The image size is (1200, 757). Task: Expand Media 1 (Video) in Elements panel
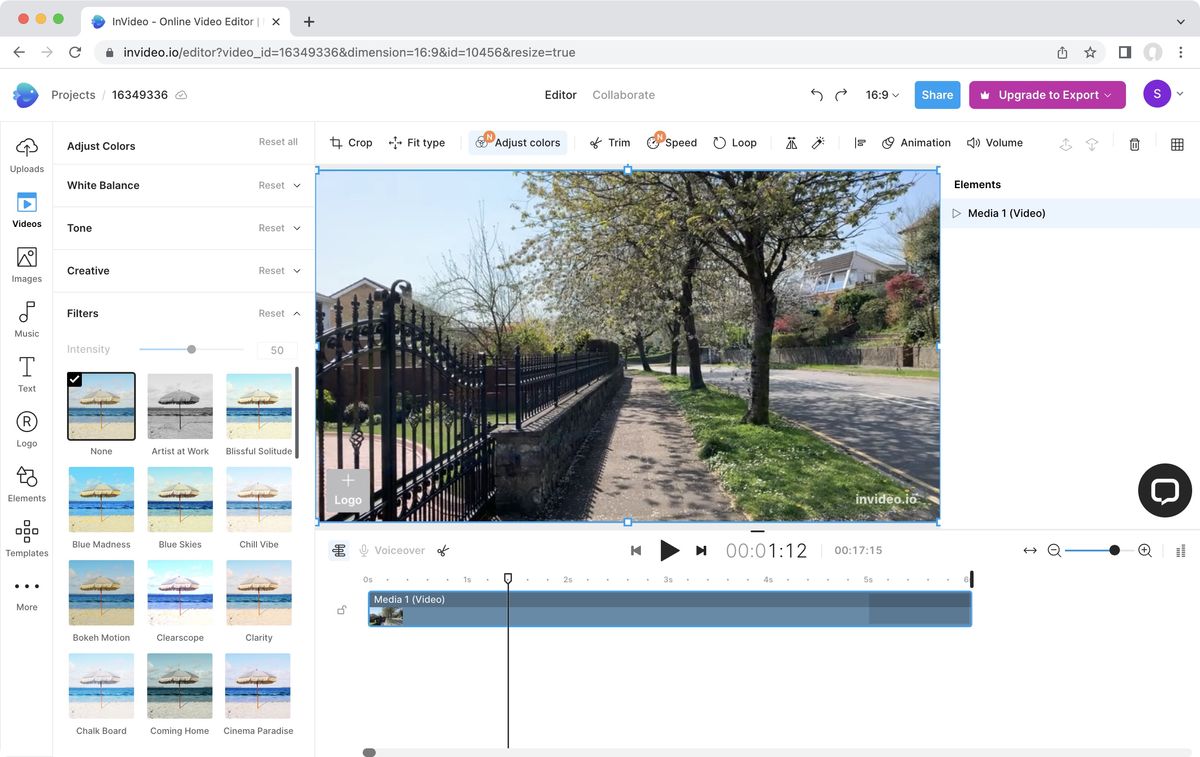pyautogui.click(x=956, y=213)
